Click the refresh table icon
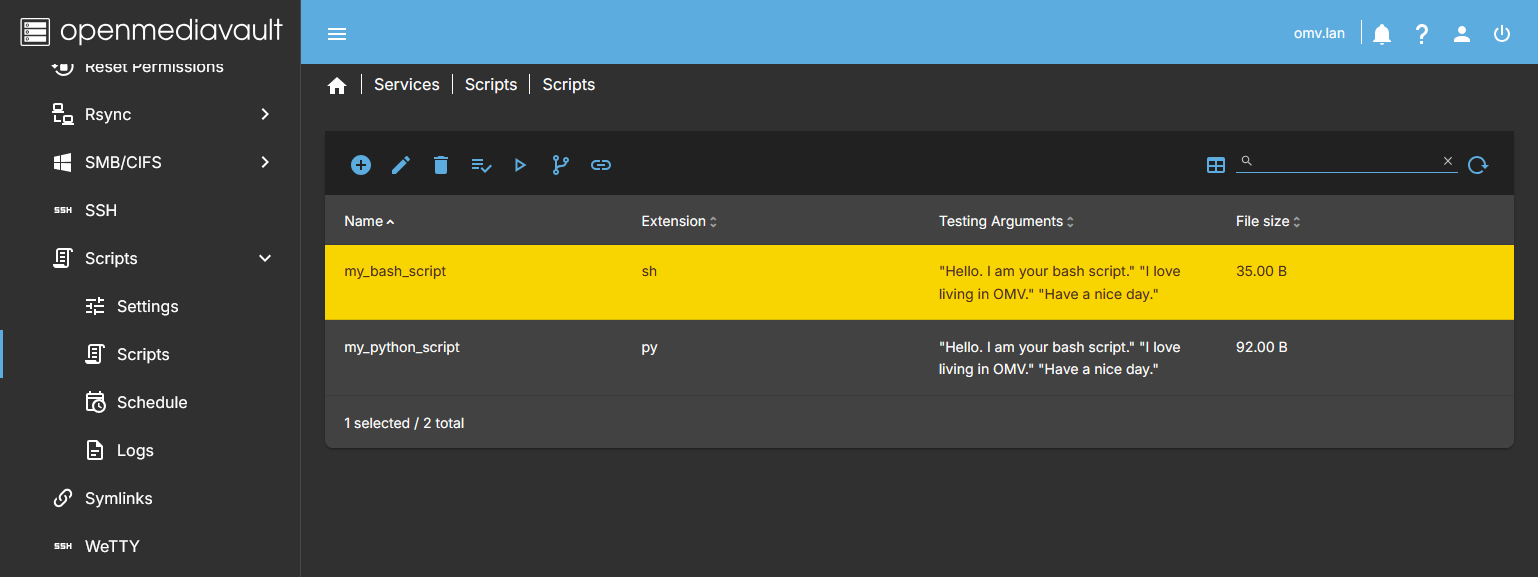The width and height of the screenshot is (1538, 577). (1478, 165)
